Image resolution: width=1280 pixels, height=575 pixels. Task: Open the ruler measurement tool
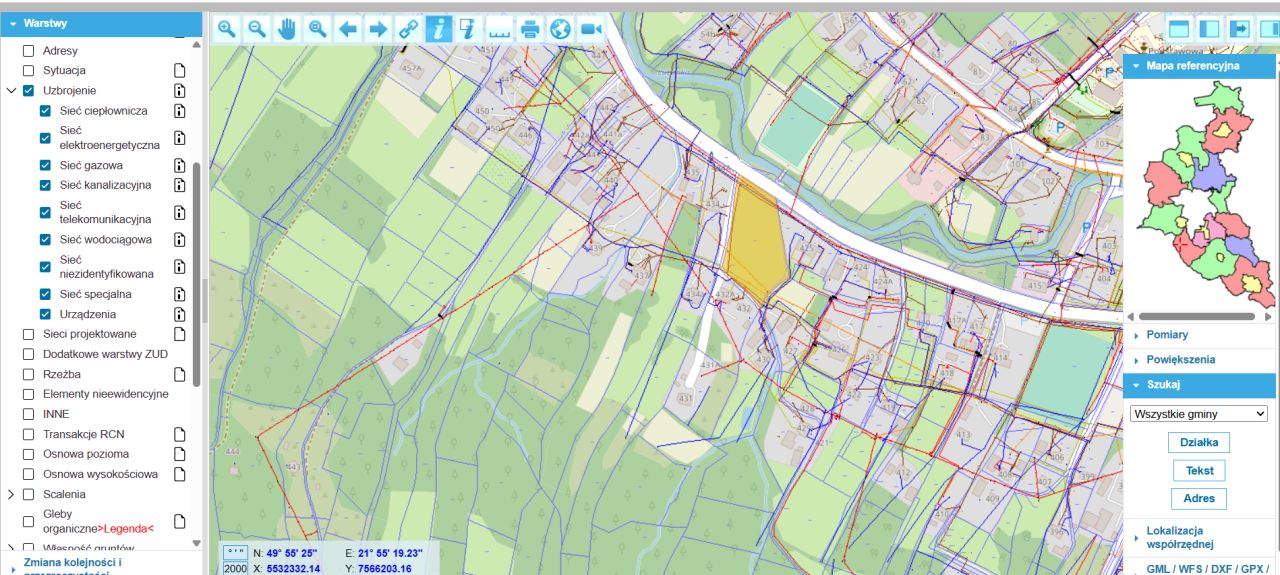pos(499,29)
